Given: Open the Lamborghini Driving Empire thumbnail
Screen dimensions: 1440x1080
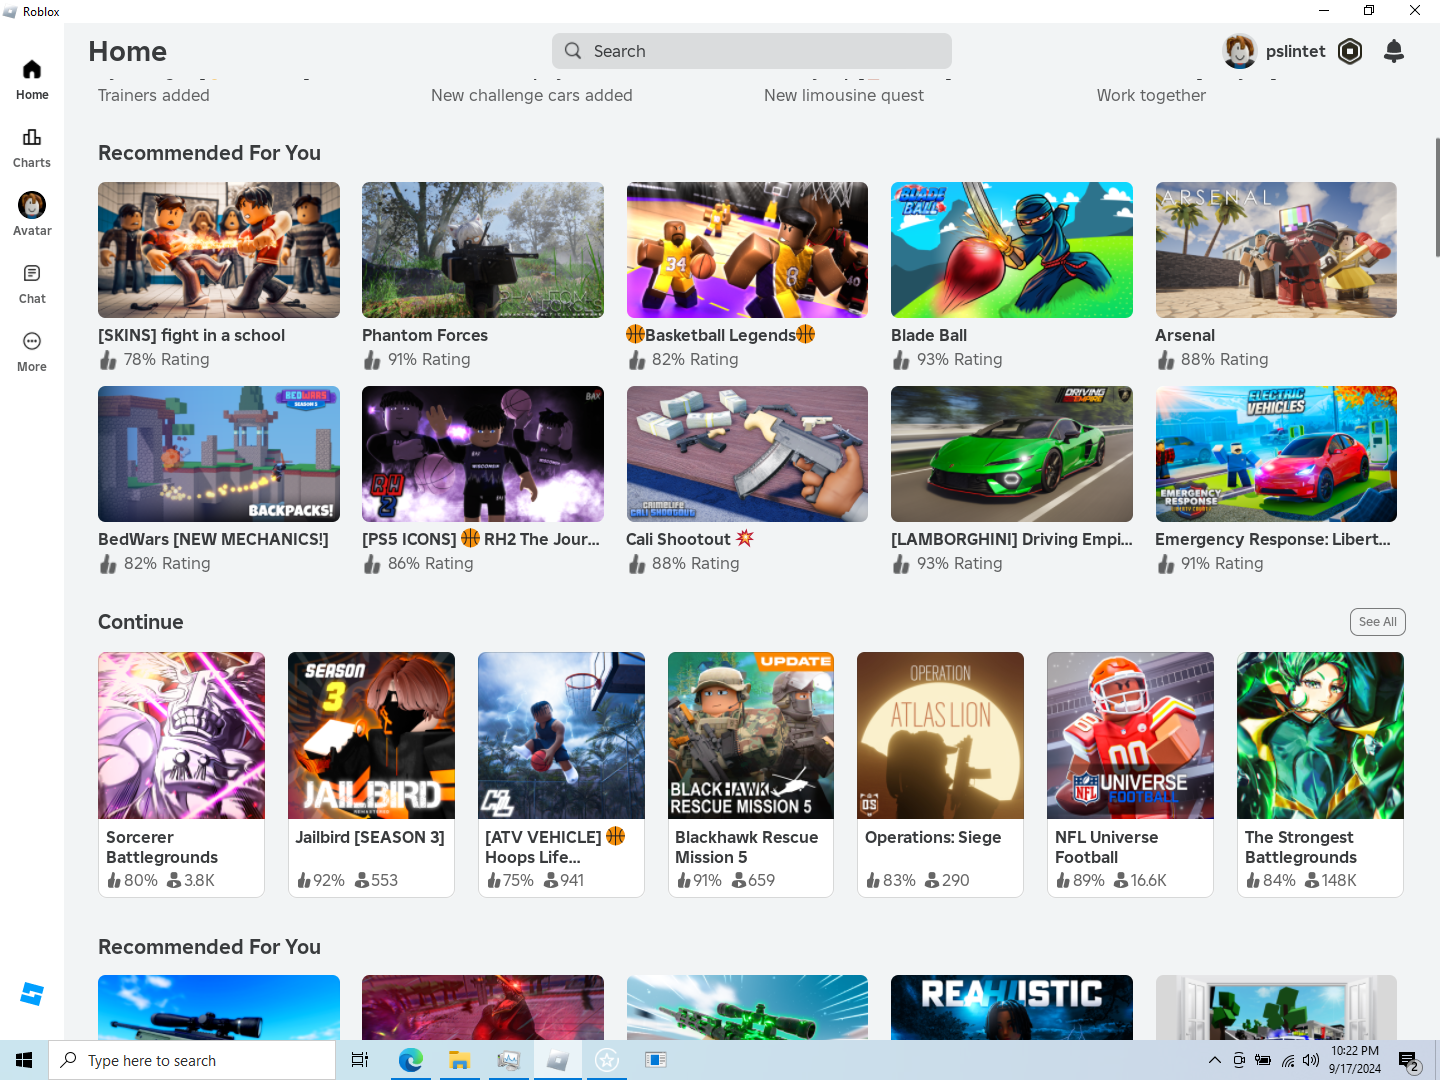Looking at the screenshot, I should pyautogui.click(x=1012, y=454).
